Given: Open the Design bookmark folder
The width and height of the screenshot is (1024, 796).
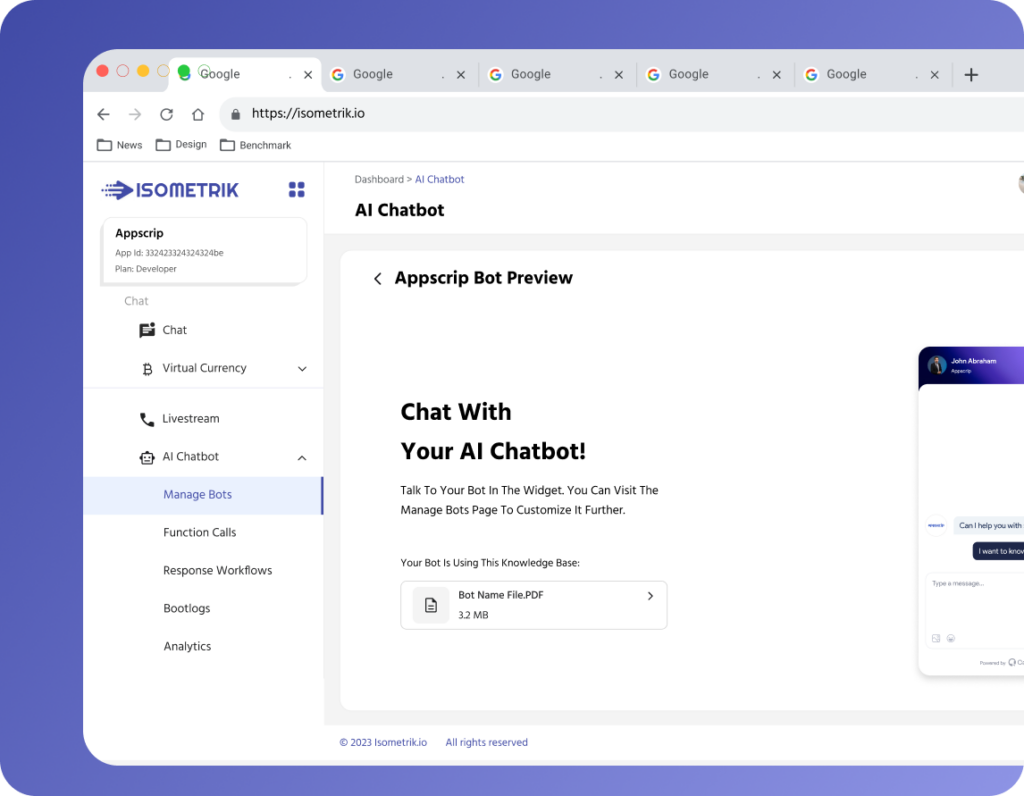Looking at the screenshot, I should (x=181, y=145).
